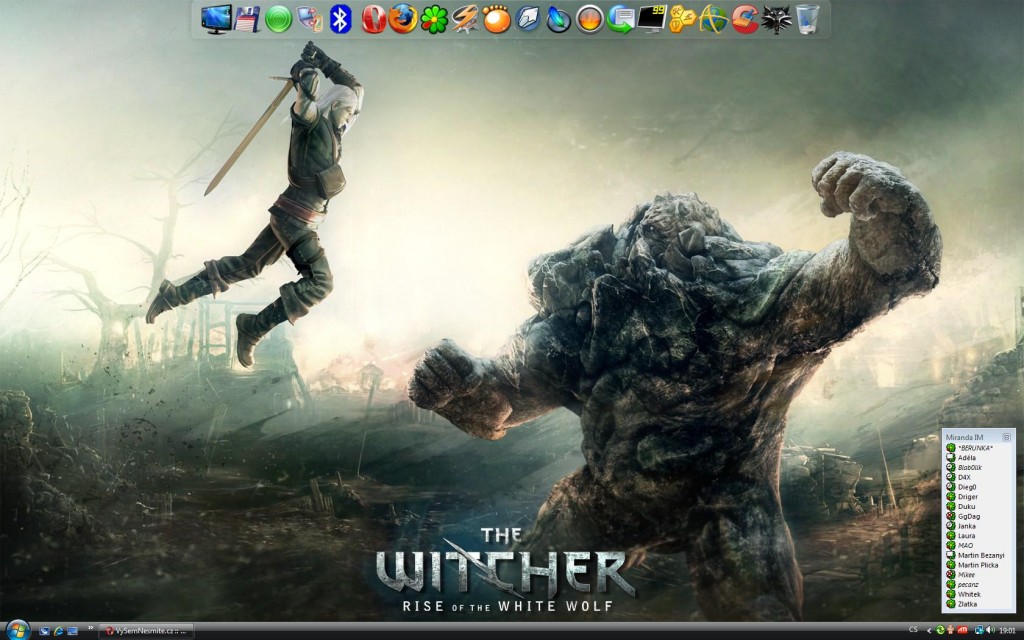Select contact Zlatka in Miranda IM
This screenshot has height=640, width=1024.
click(x=978, y=604)
